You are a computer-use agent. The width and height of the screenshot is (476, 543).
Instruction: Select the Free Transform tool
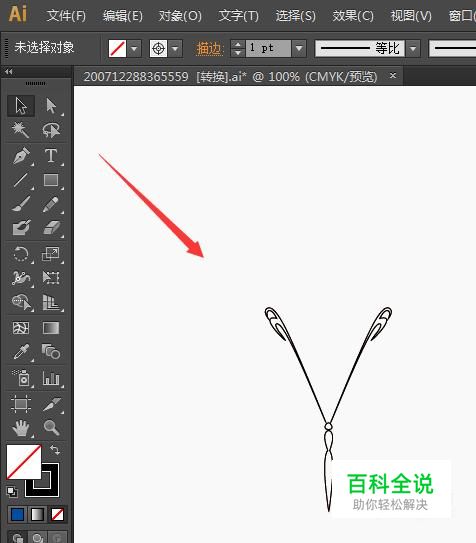[x=51, y=278]
